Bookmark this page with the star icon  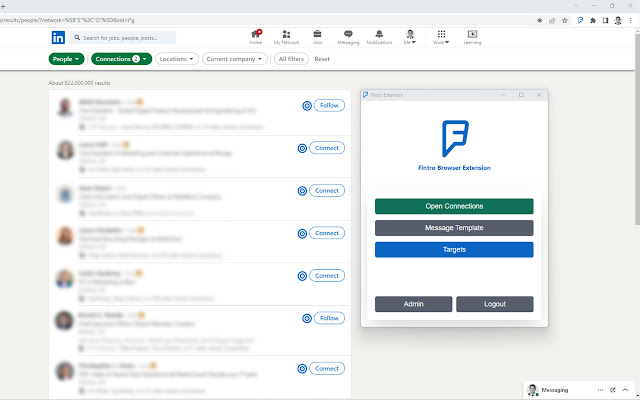(x=565, y=20)
